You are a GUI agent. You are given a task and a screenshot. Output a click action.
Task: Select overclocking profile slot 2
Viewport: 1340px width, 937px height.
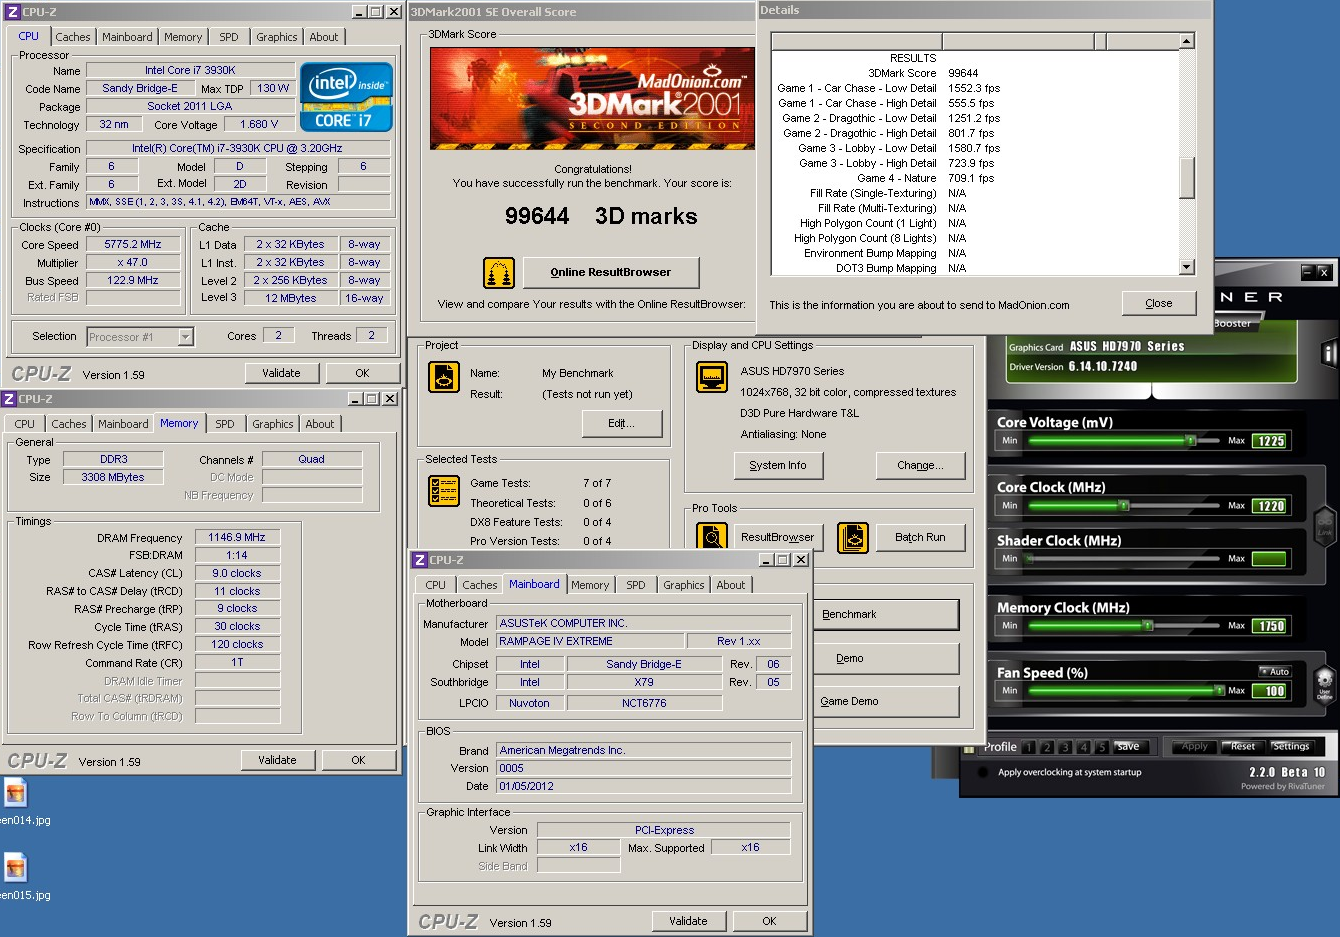(x=1047, y=747)
